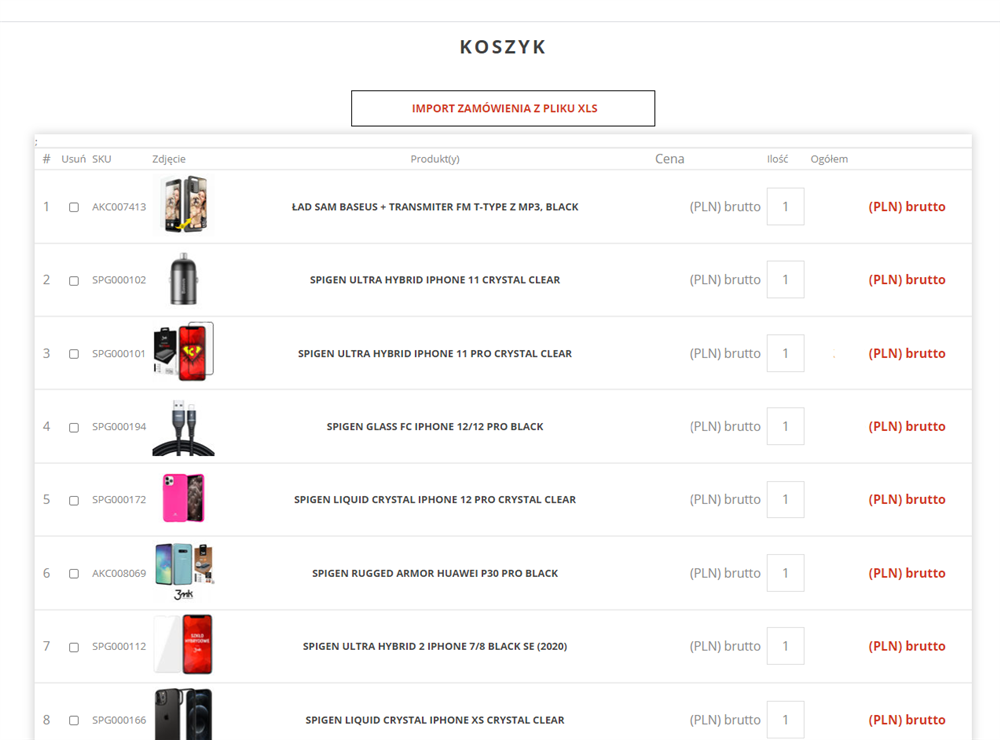Click black cable thumbnail in row 4
This screenshot has width=1000, height=740.
tap(183, 426)
